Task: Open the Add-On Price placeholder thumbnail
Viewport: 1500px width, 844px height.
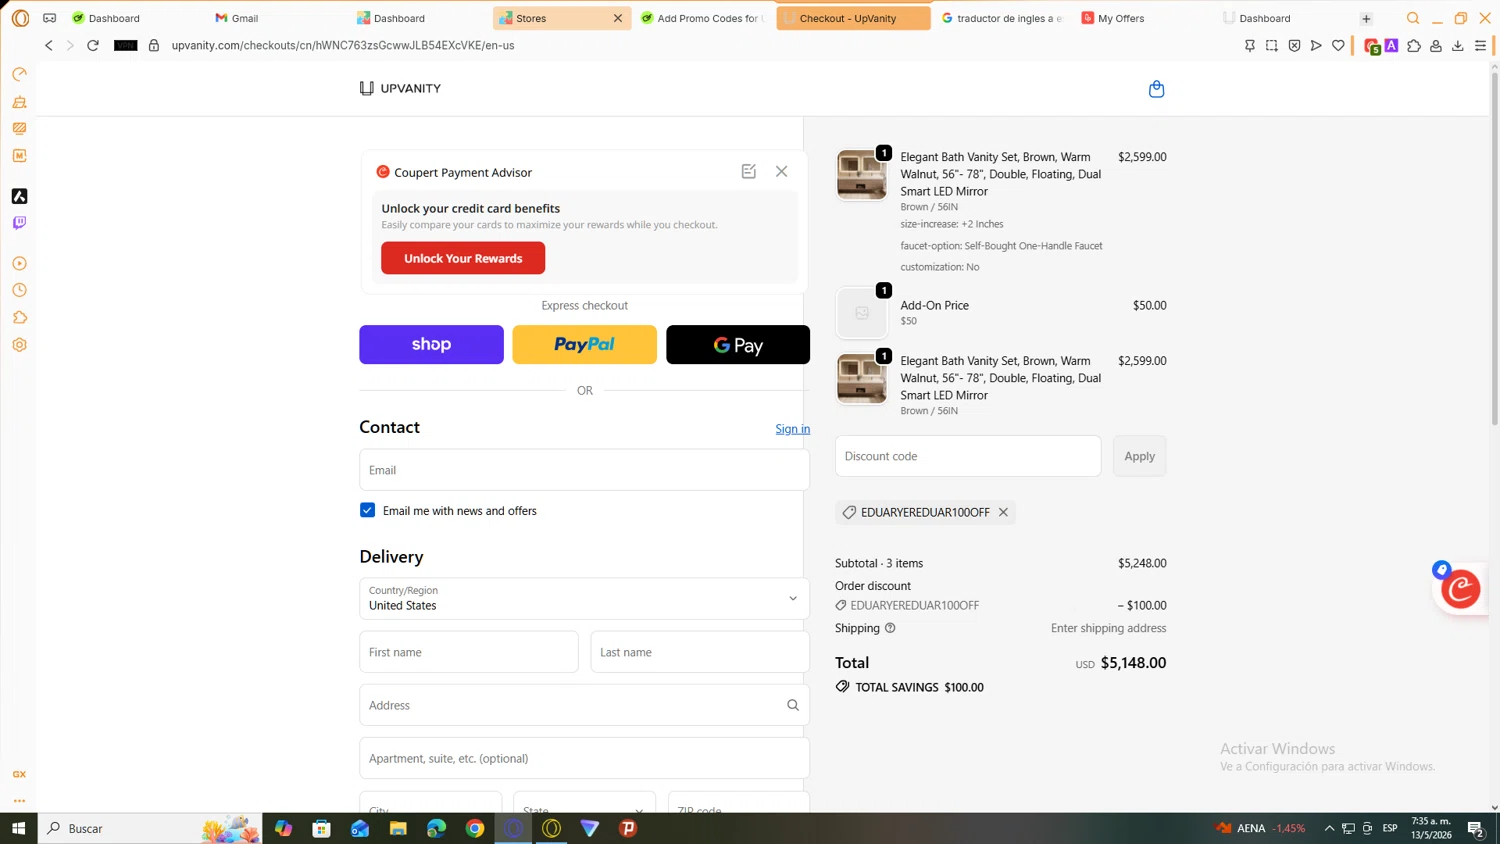Action: click(861, 313)
